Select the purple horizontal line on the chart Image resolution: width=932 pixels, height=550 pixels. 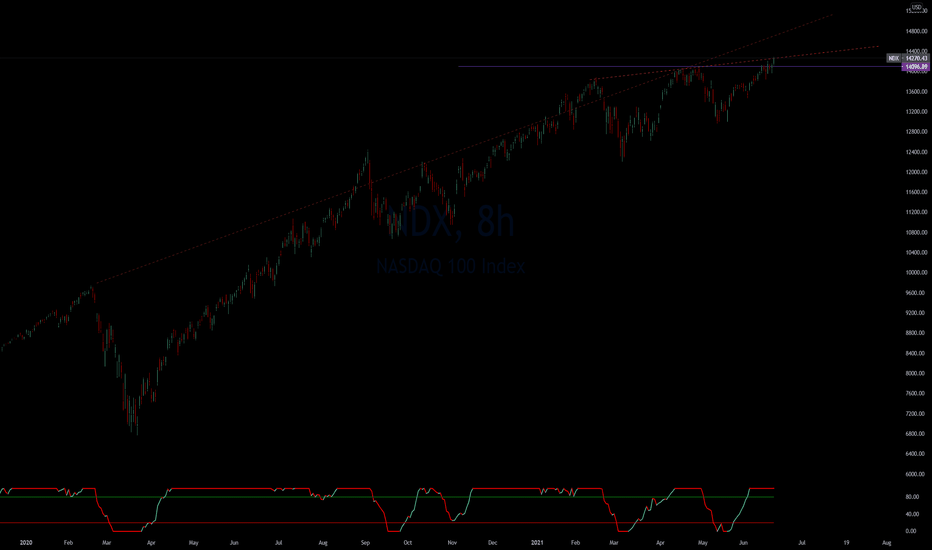[678, 66]
